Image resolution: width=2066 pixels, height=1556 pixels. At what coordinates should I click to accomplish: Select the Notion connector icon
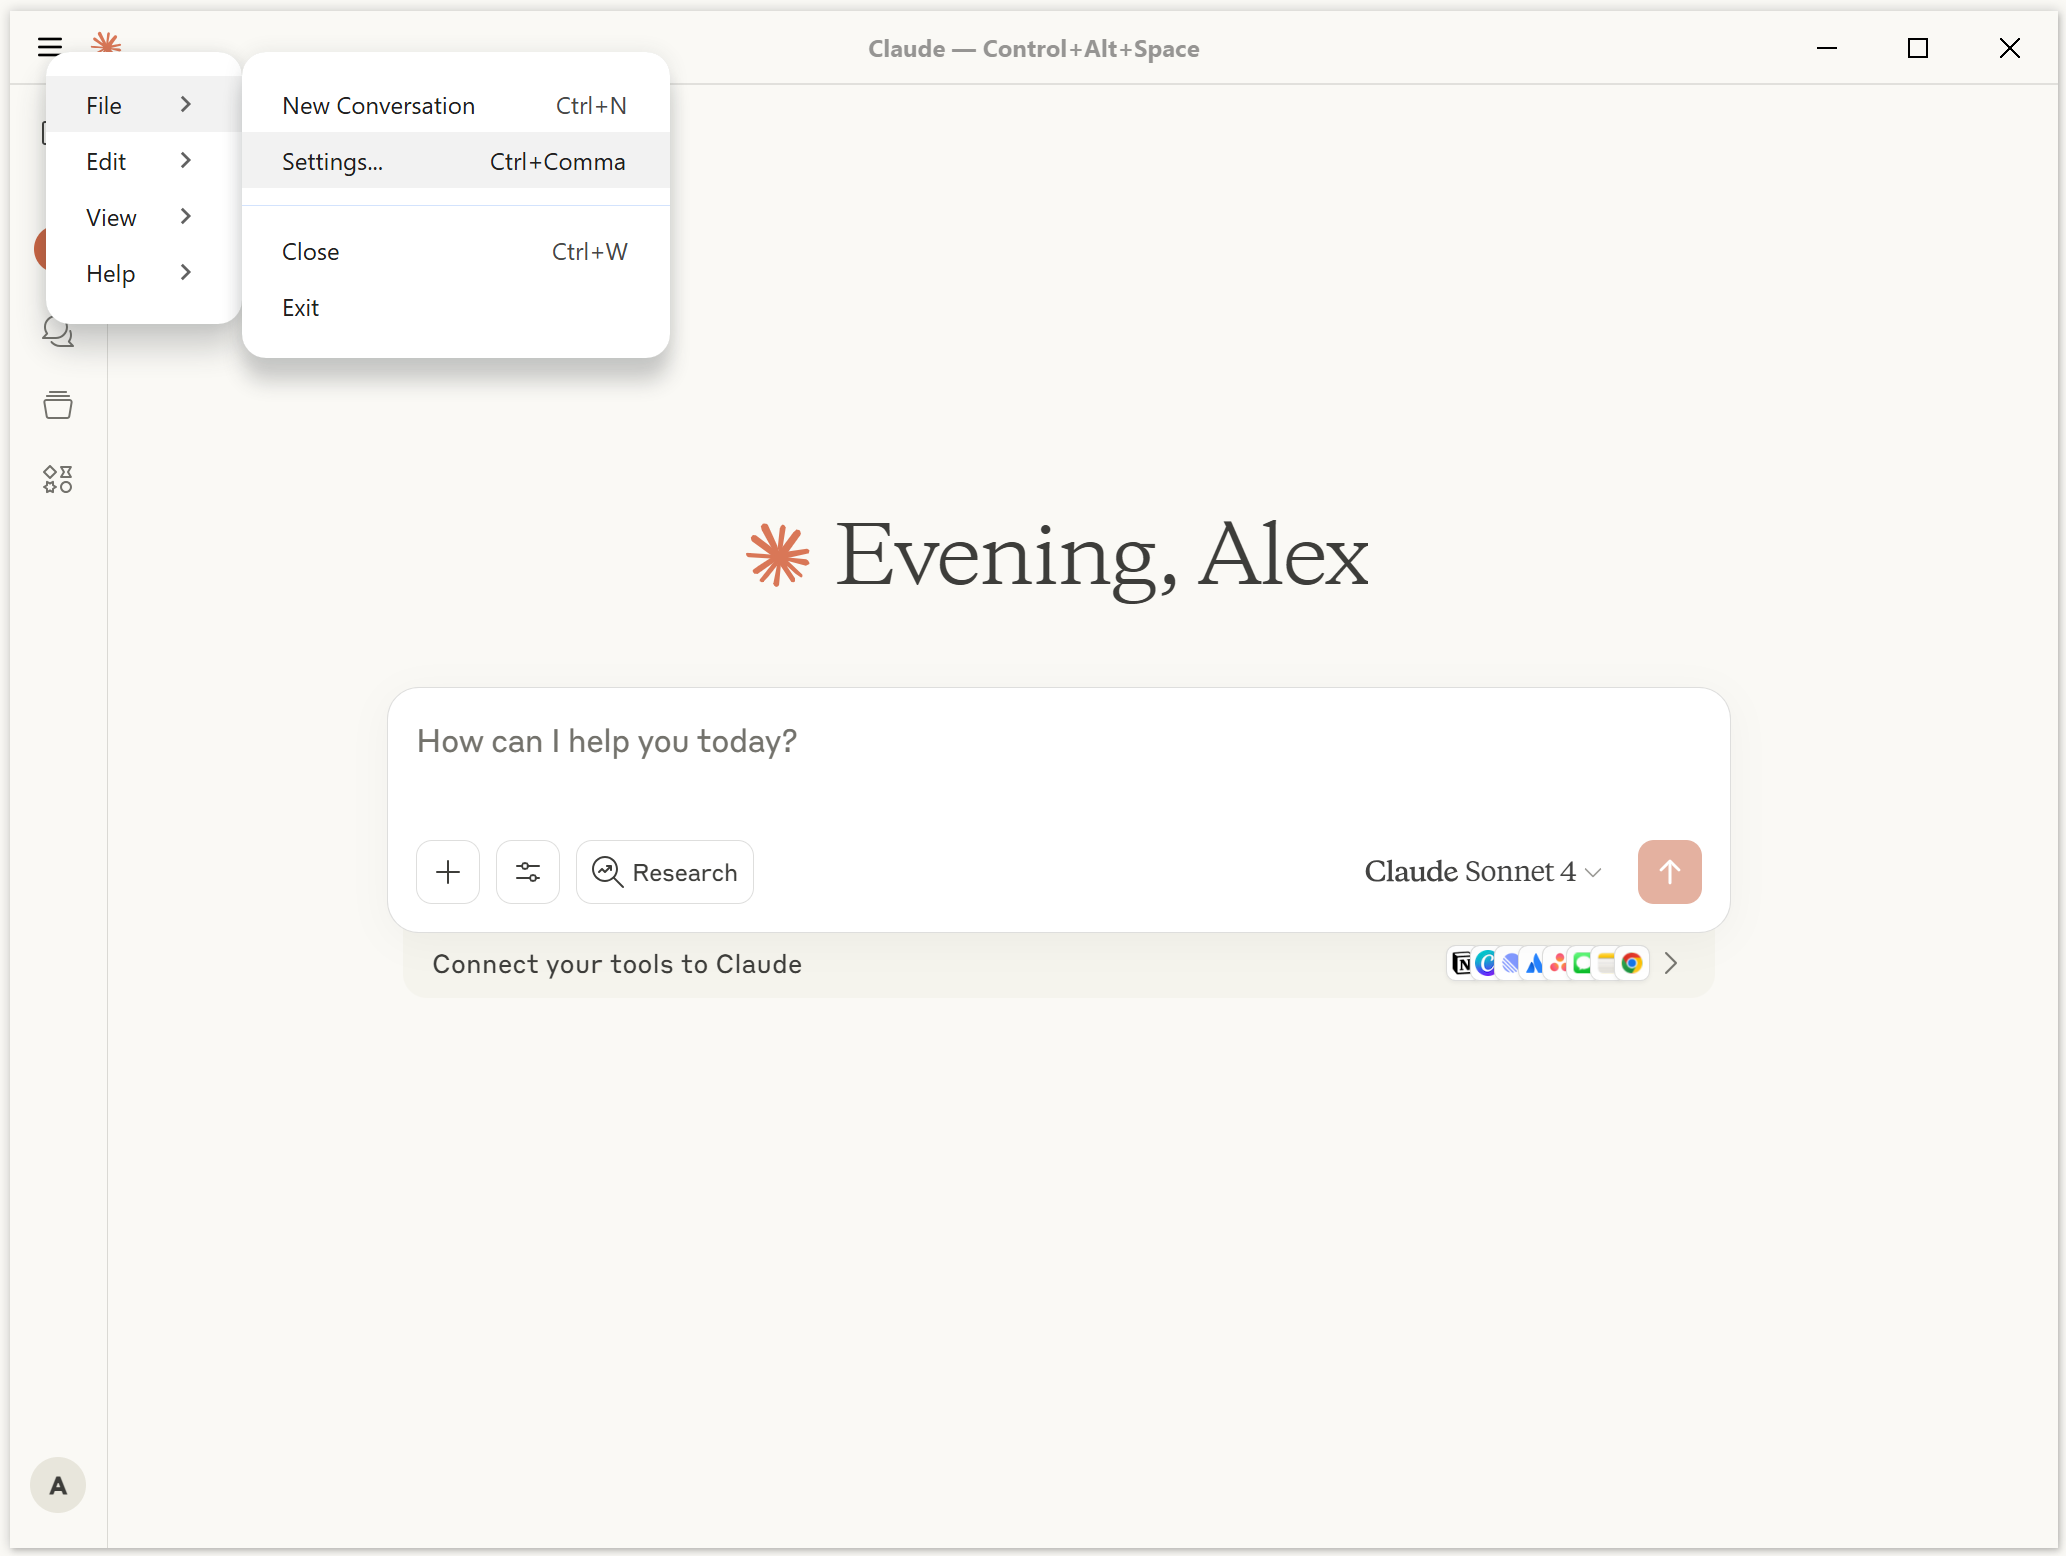click(1460, 963)
